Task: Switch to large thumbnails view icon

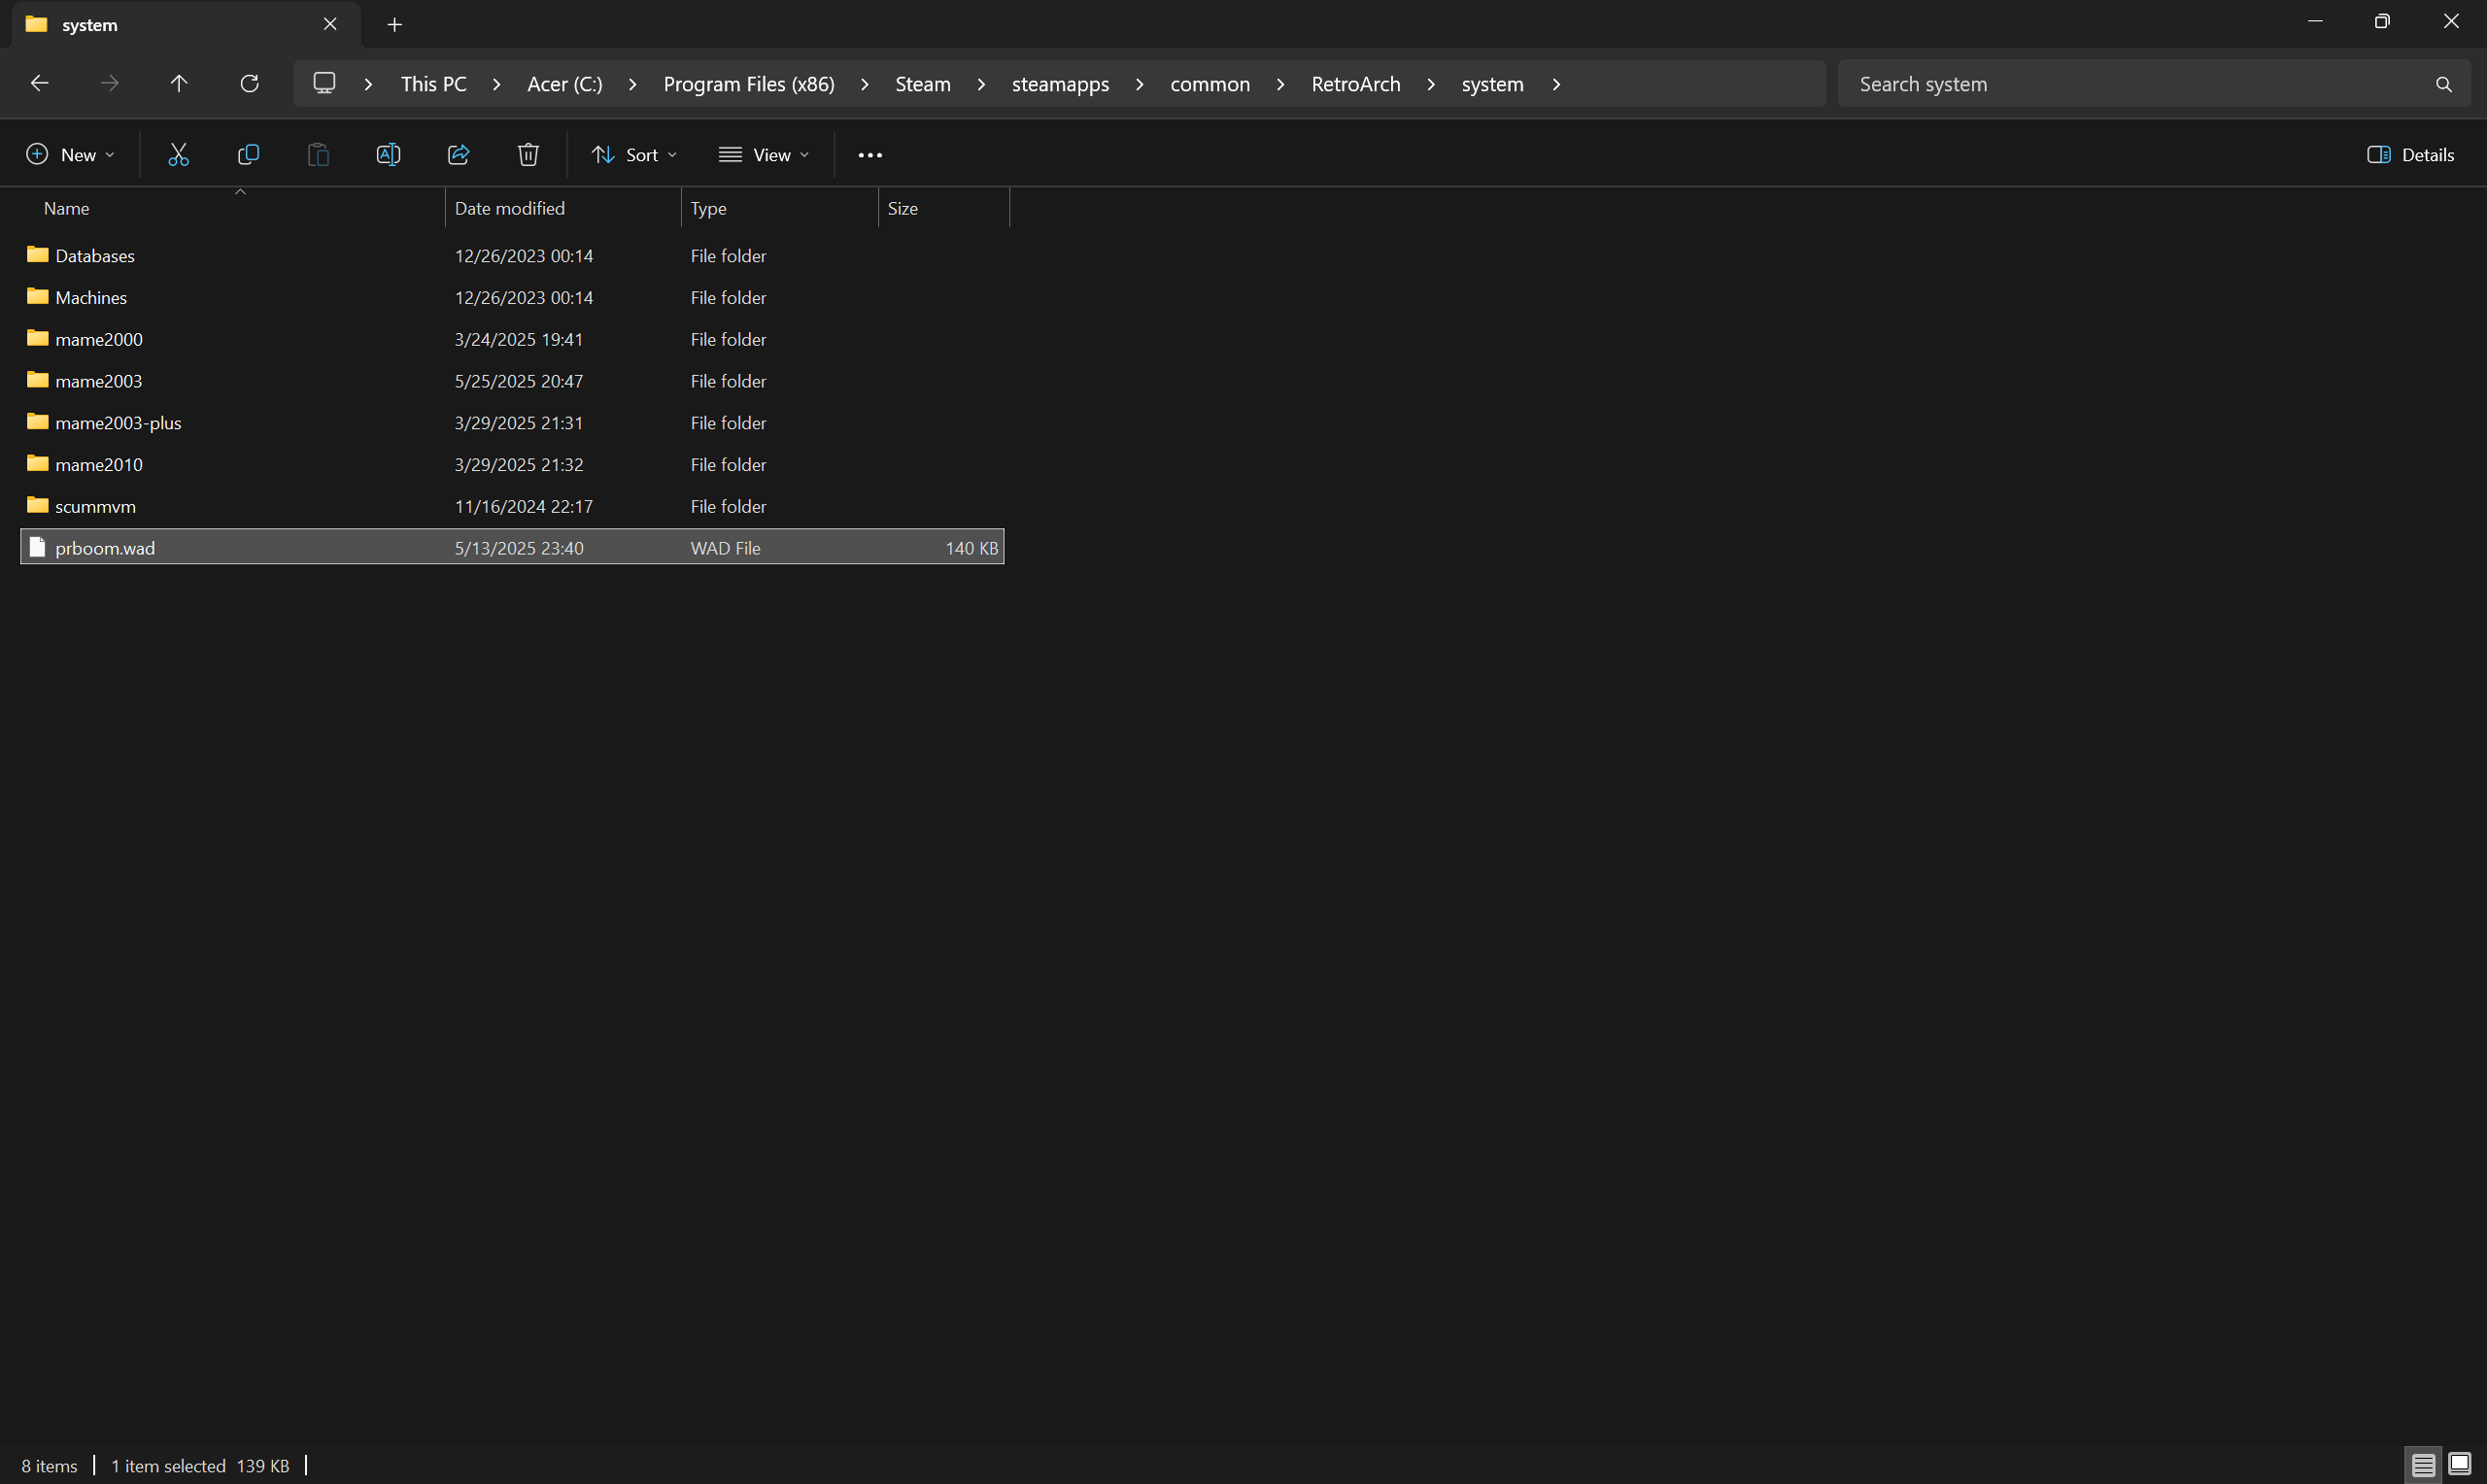Action: click(2459, 1465)
